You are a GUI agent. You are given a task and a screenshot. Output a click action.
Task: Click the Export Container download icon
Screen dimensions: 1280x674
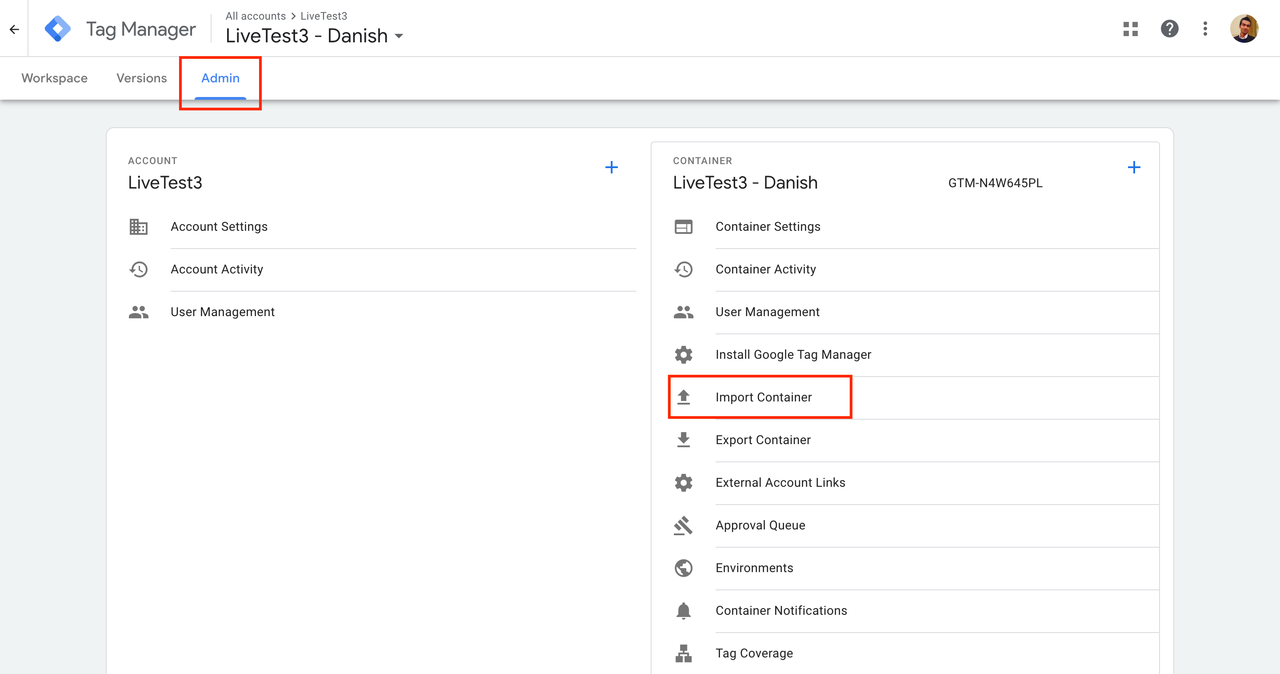[684, 440]
